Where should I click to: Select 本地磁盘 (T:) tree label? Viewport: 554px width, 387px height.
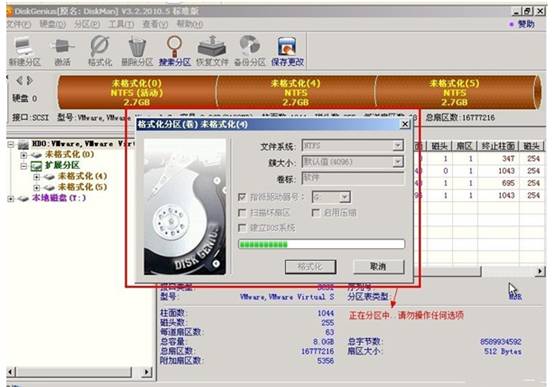coord(59,198)
